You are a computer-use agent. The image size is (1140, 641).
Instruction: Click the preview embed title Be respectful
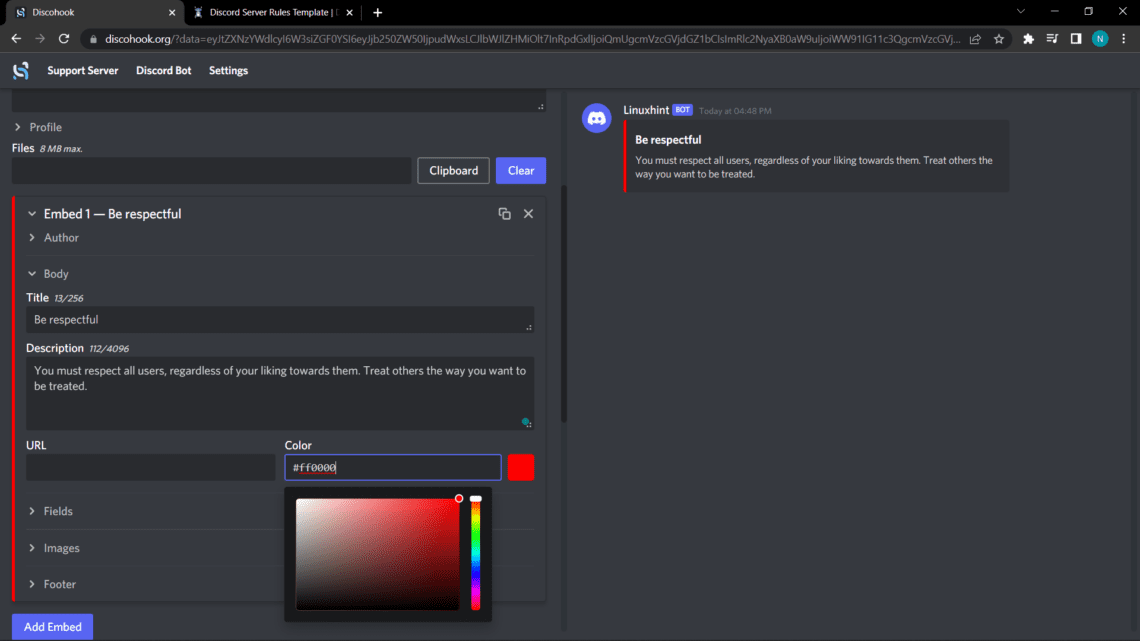click(668, 140)
